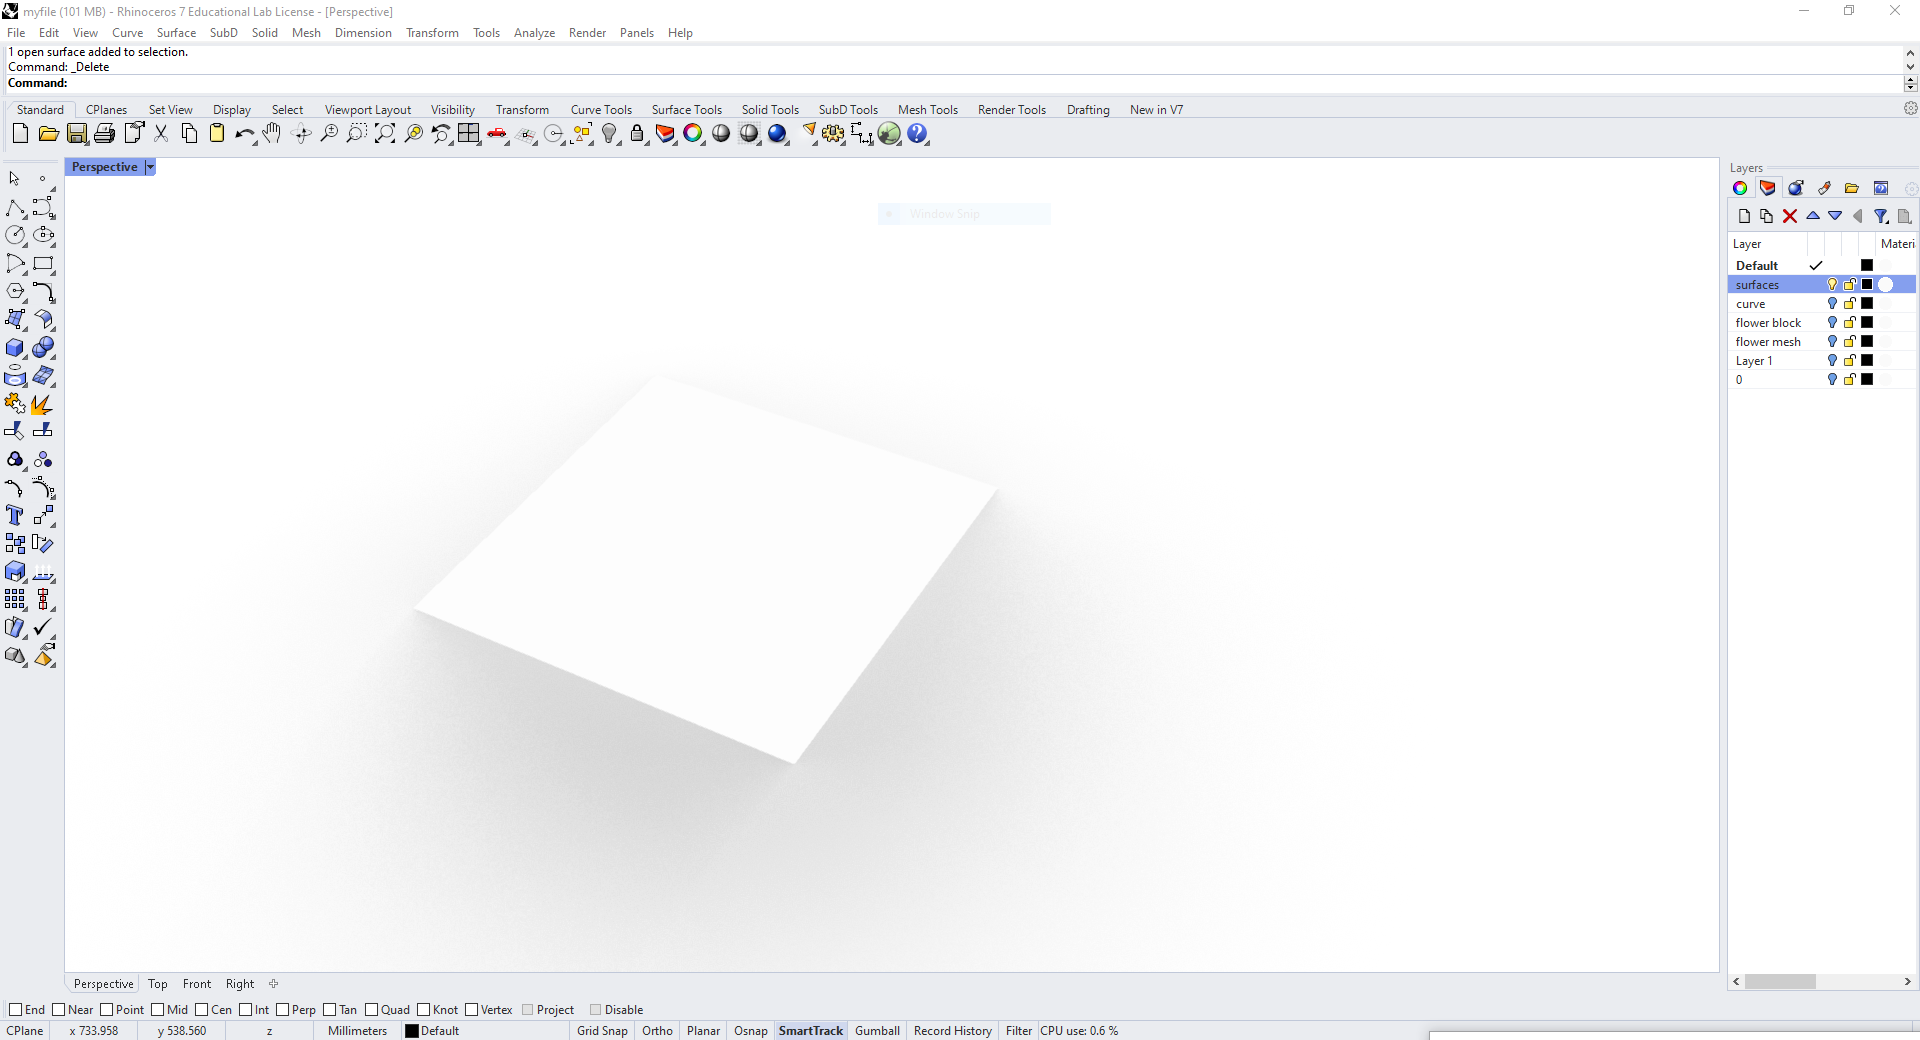Hide the flower mesh layer bulb
This screenshot has width=1920, height=1040.
[x=1832, y=342]
